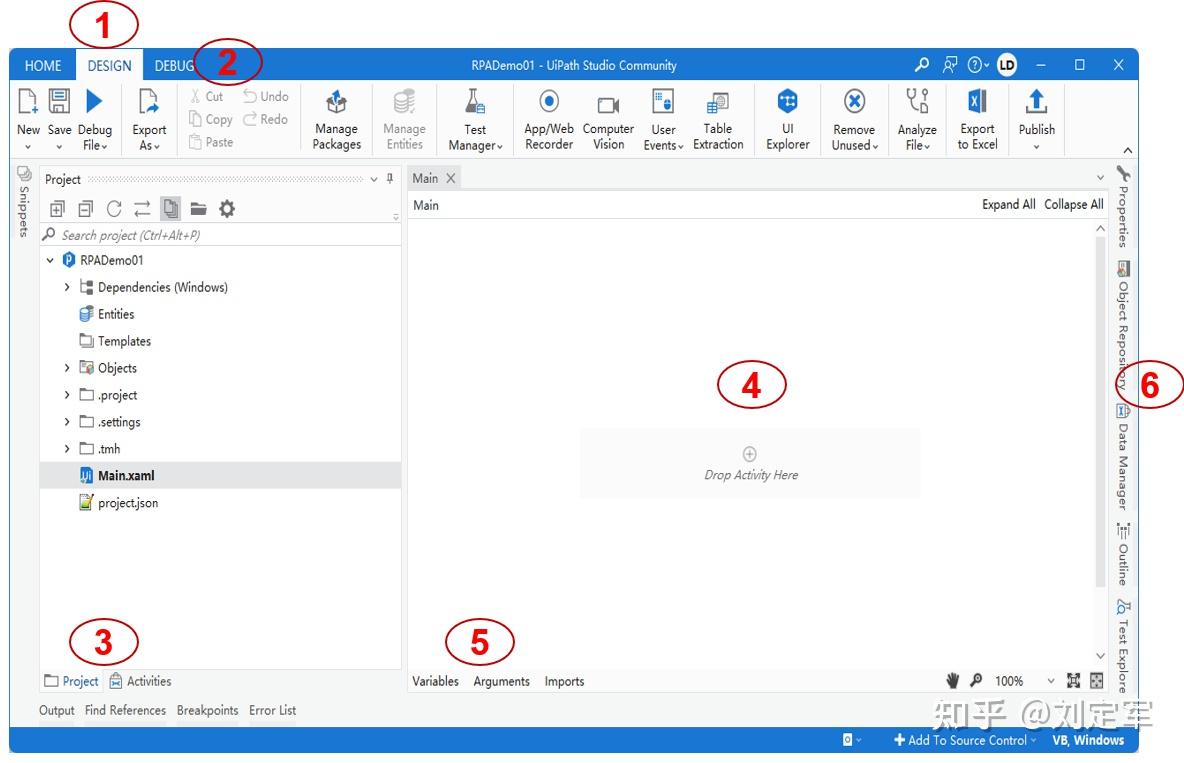Expand the Objects folder
The height and width of the screenshot is (763, 1184).
pos(66,368)
